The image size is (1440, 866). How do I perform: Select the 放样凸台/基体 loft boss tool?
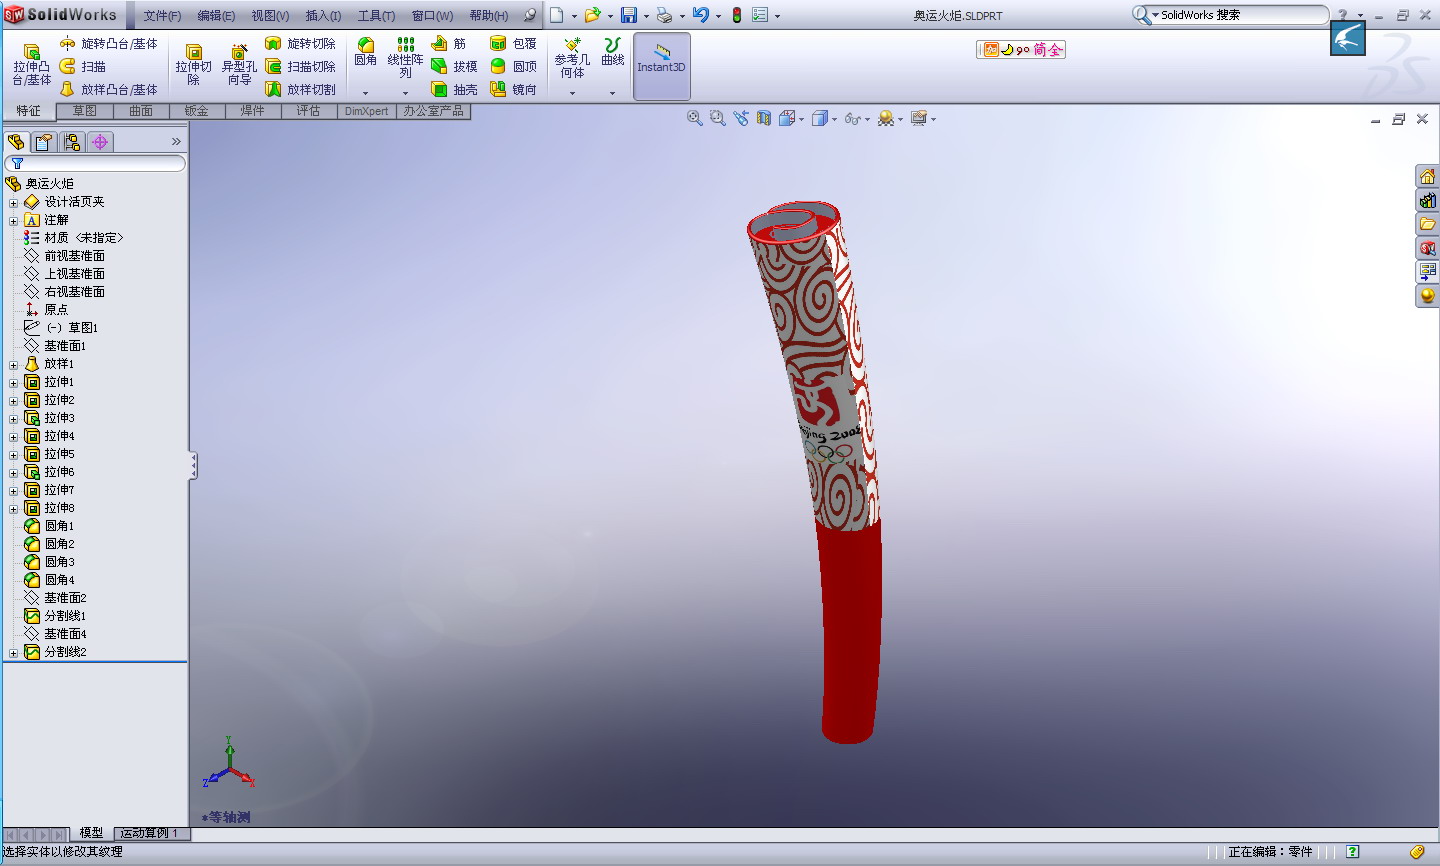click(108, 90)
